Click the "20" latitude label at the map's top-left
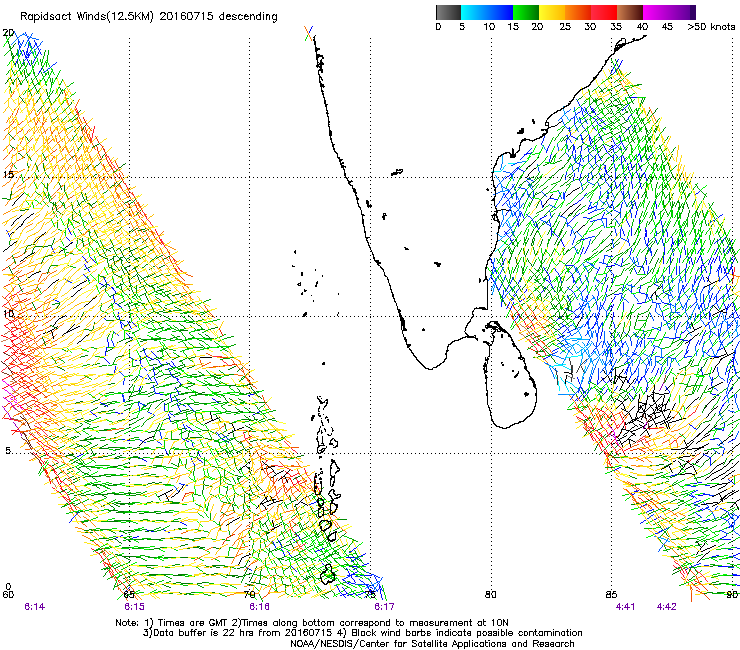740x650 pixels. [8, 33]
